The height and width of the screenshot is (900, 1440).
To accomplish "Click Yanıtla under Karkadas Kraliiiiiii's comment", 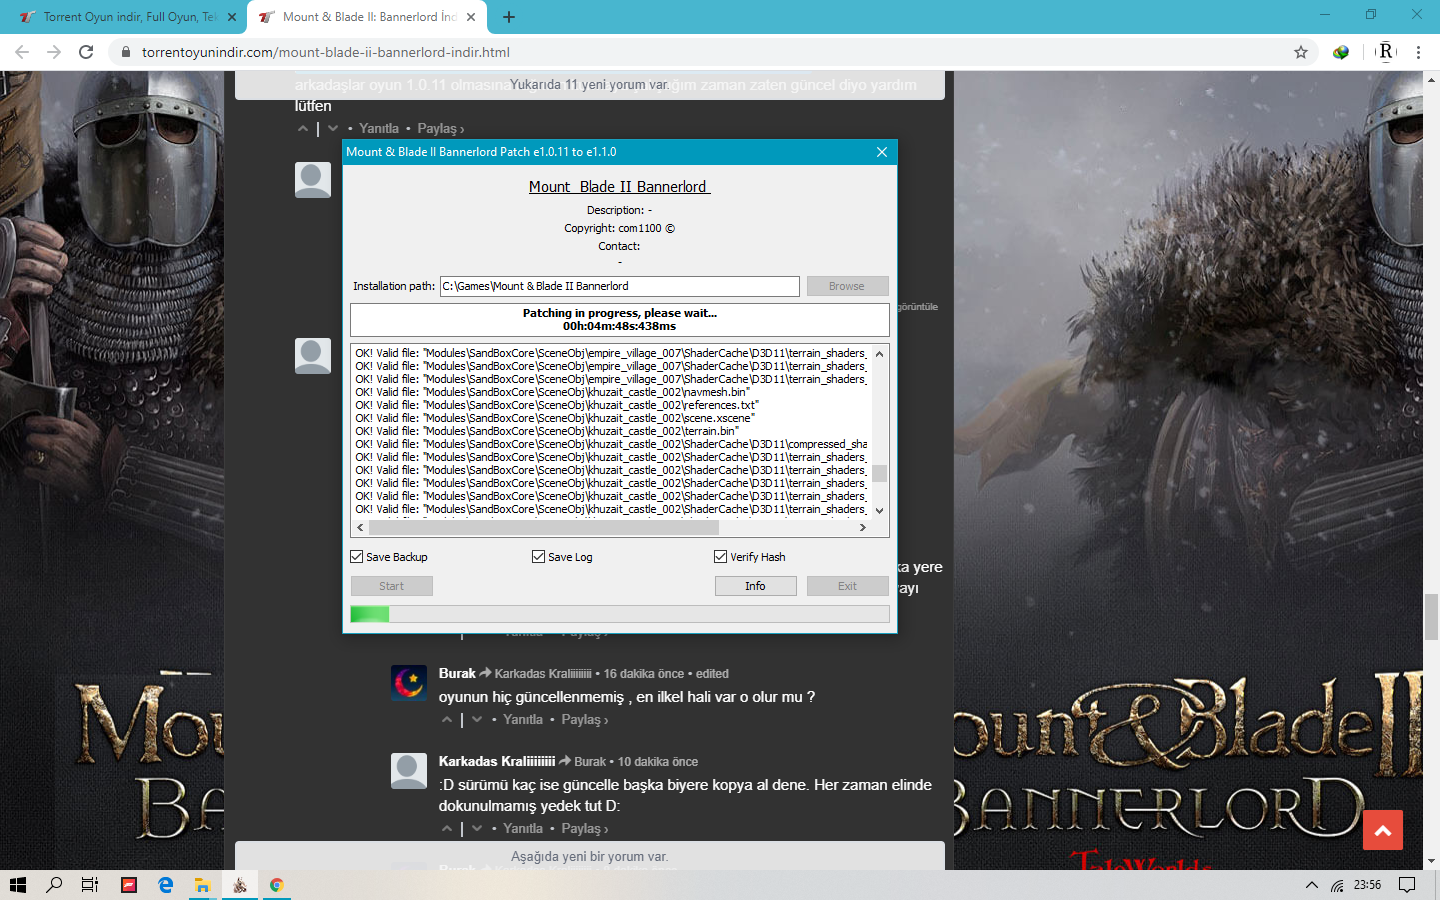I will click(x=523, y=828).
